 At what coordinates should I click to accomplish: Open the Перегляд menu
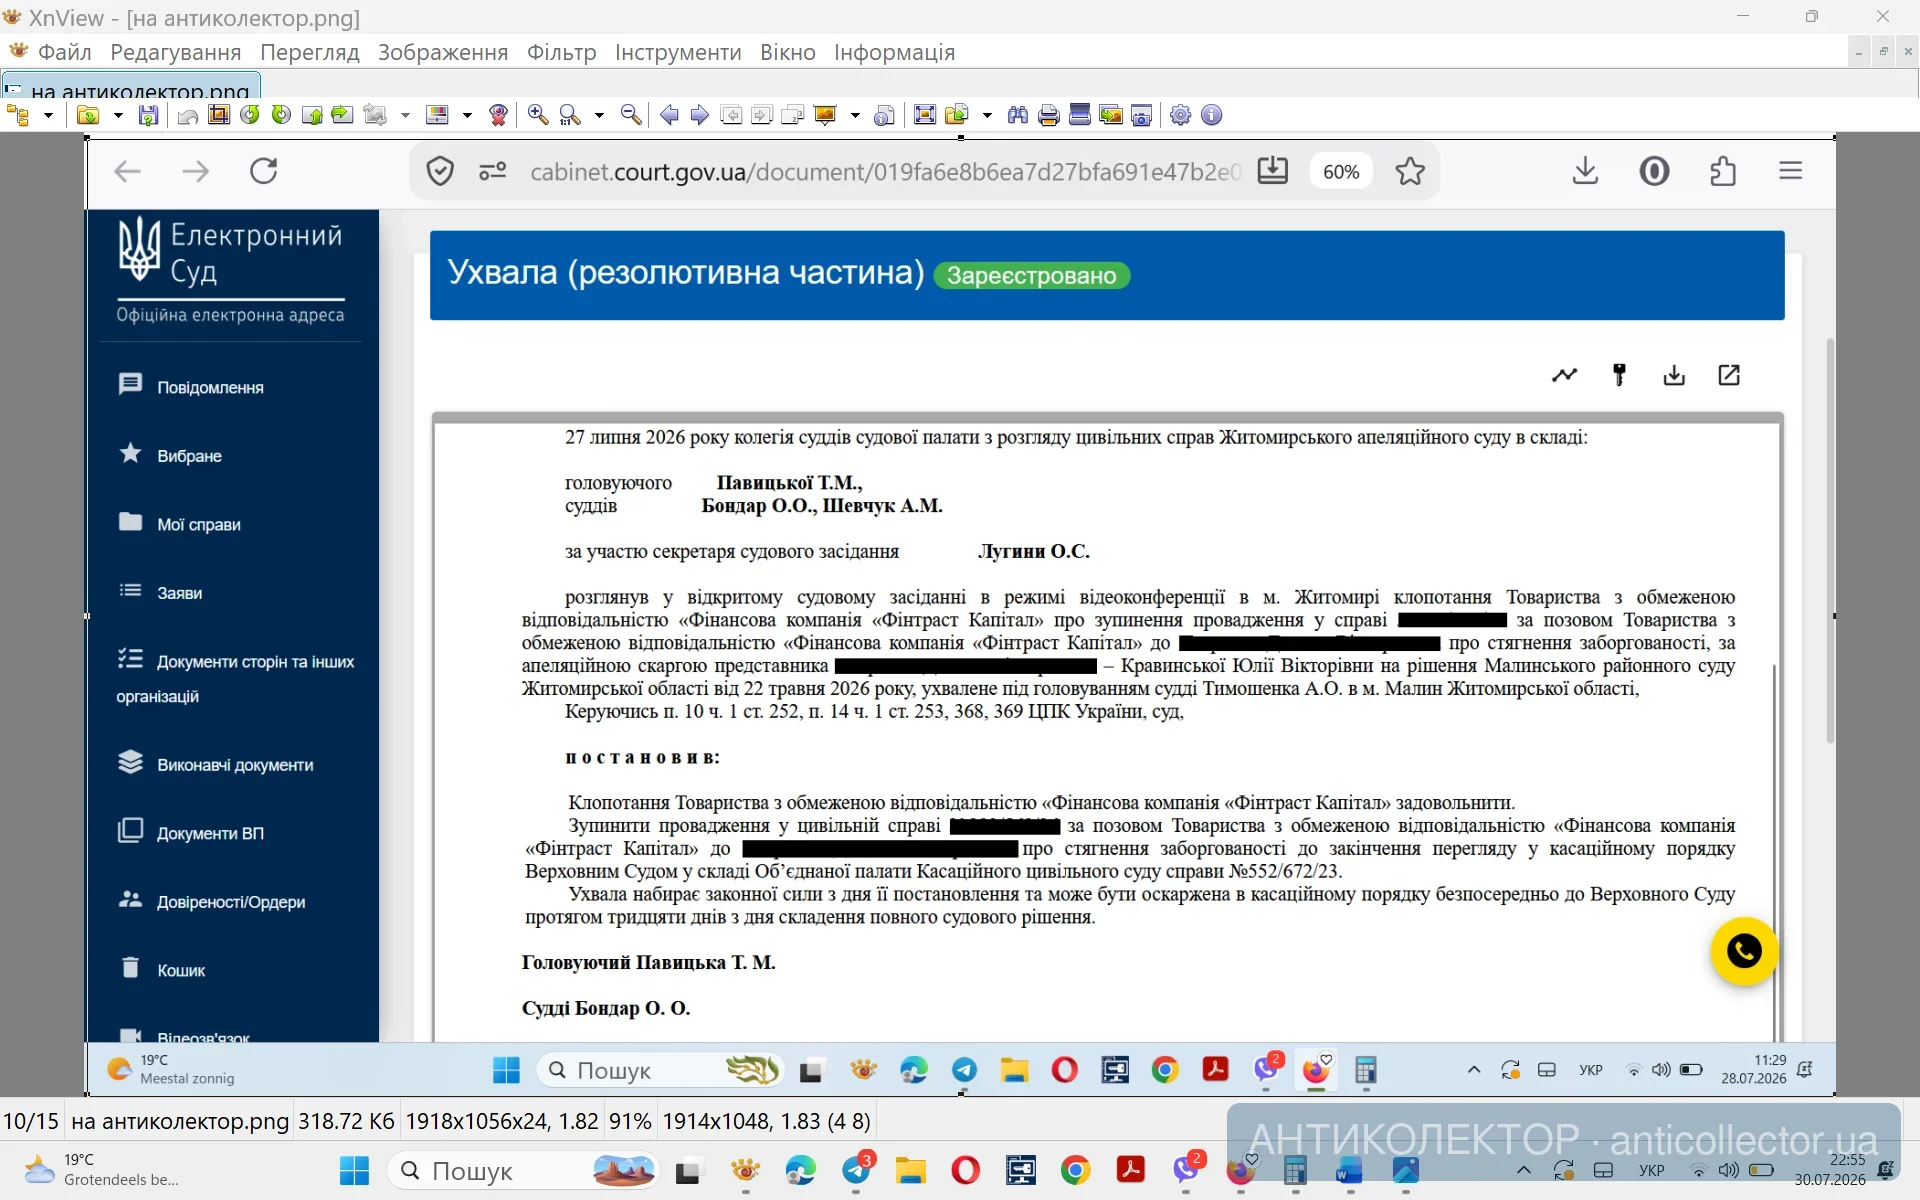[x=310, y=52]
